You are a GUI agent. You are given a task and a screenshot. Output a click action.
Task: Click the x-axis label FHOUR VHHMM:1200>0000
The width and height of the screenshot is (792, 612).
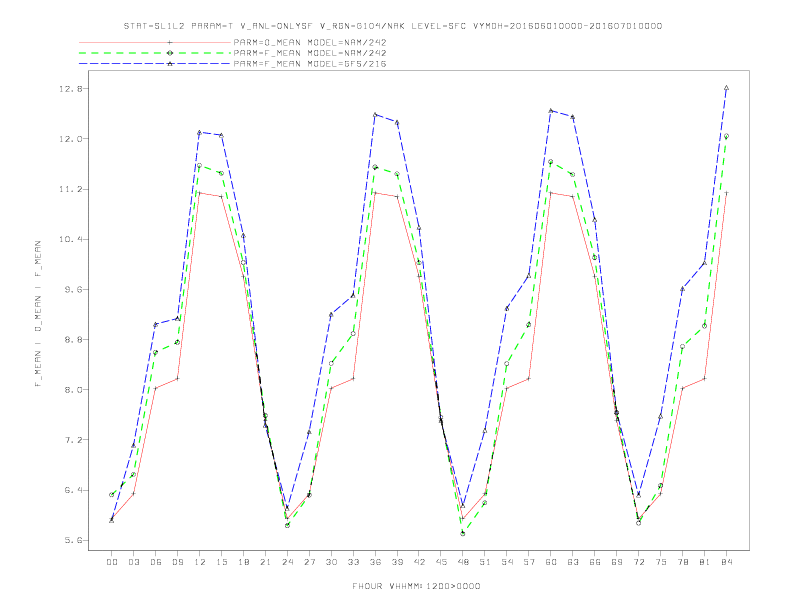[x=416, y=586]
